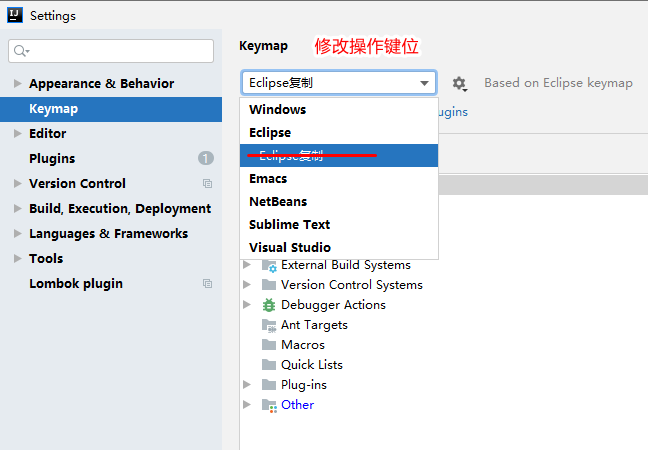Image resolution: width=648 pixels, height=450 pixels.
Task: Select NetBeans keymap from the list
Action: 339,202
